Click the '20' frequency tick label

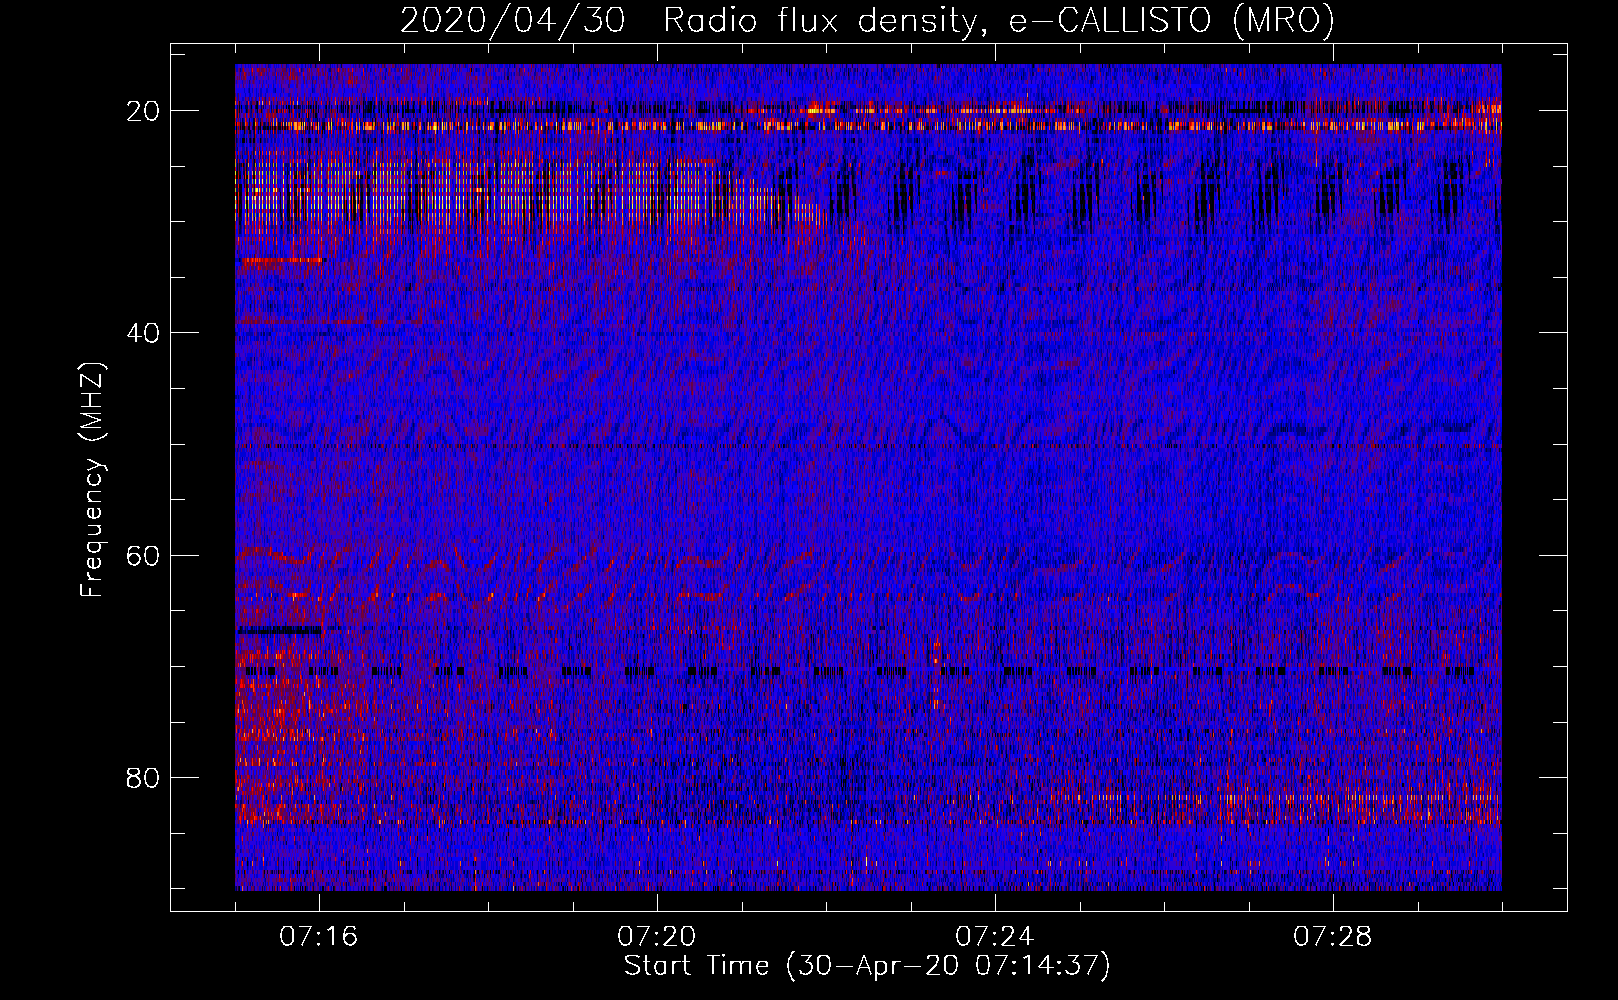[144, 111]
